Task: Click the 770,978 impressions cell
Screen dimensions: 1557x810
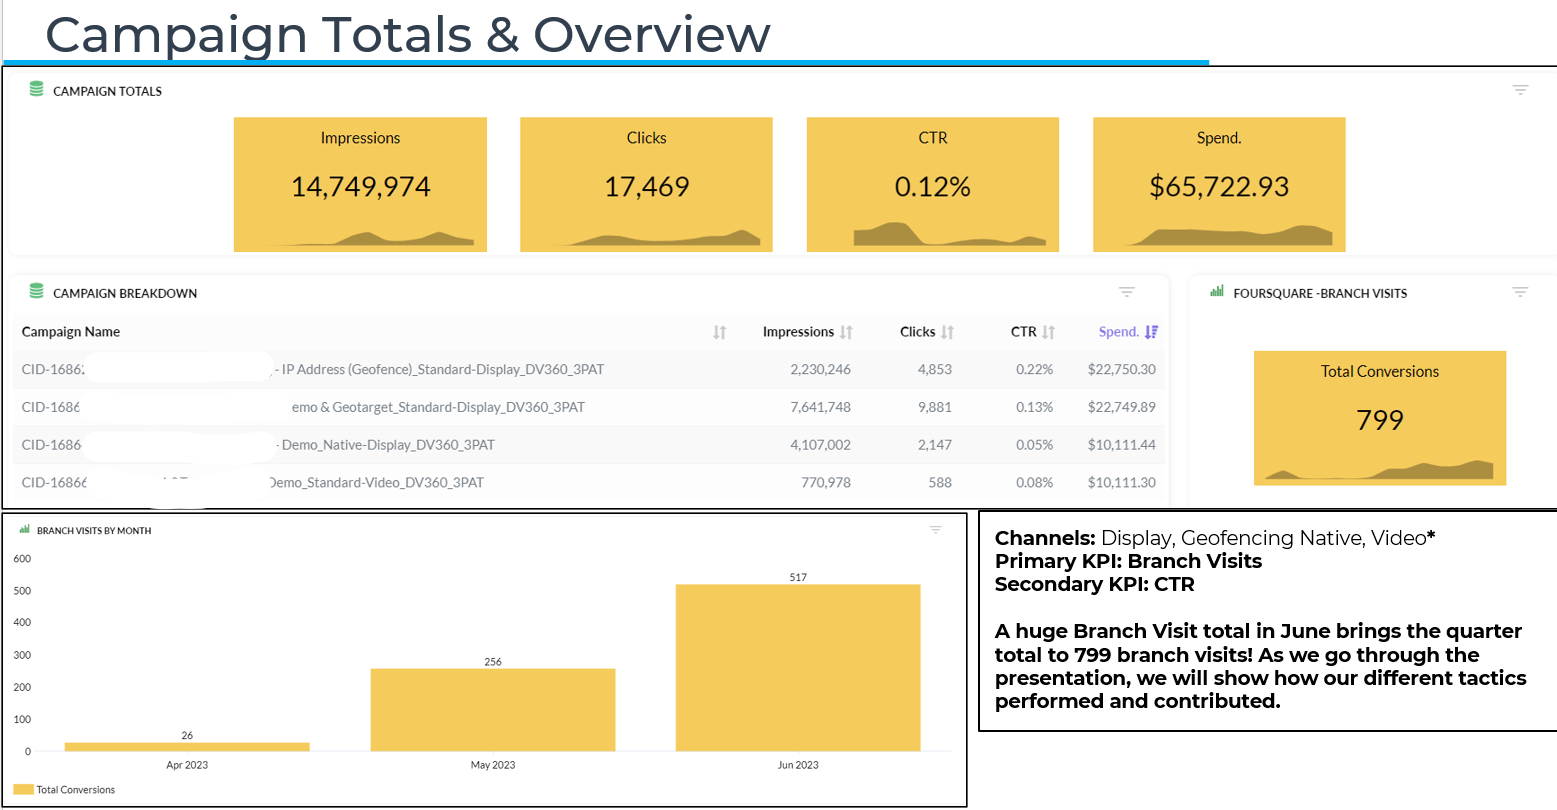Action: [826, 482]
